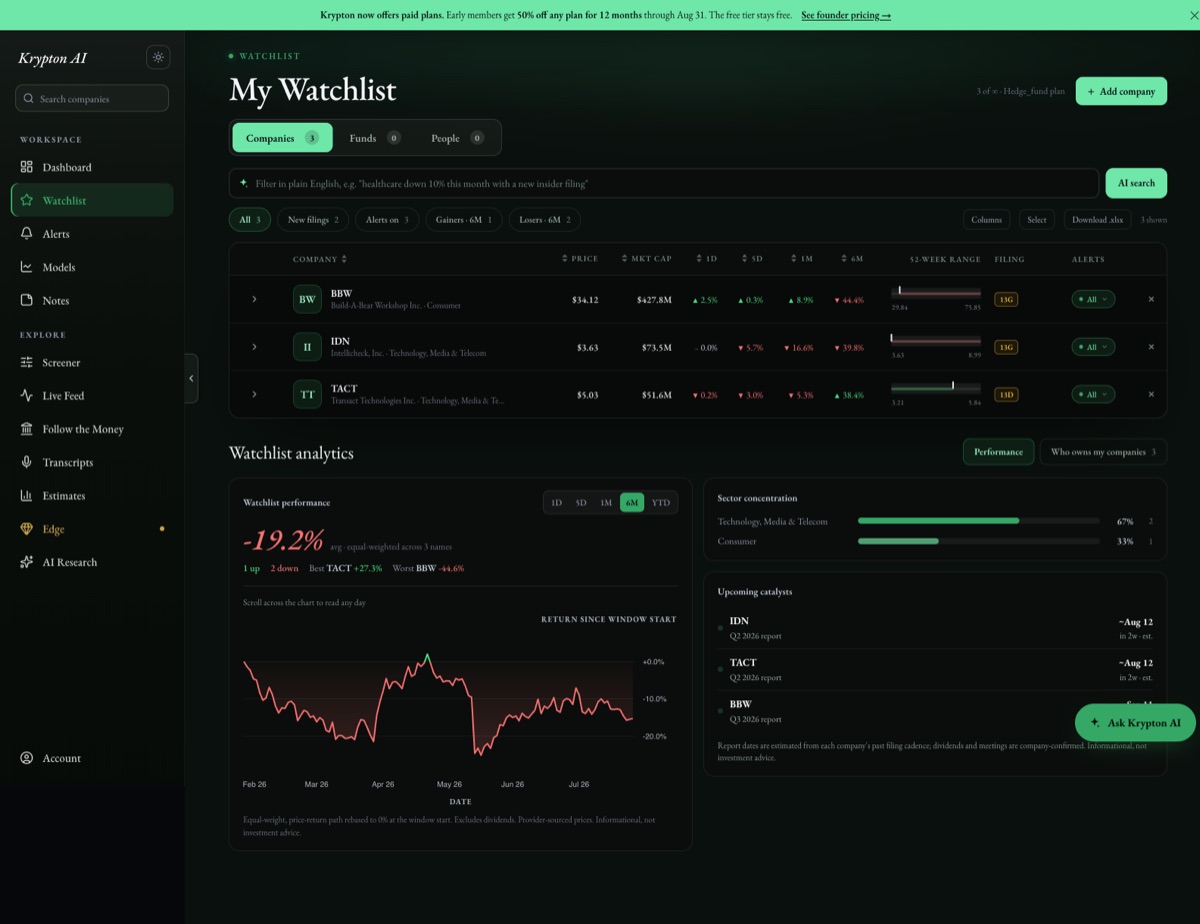1200x924 pixels.
Task: Filter by New filings chip
Action: (313, 220)
